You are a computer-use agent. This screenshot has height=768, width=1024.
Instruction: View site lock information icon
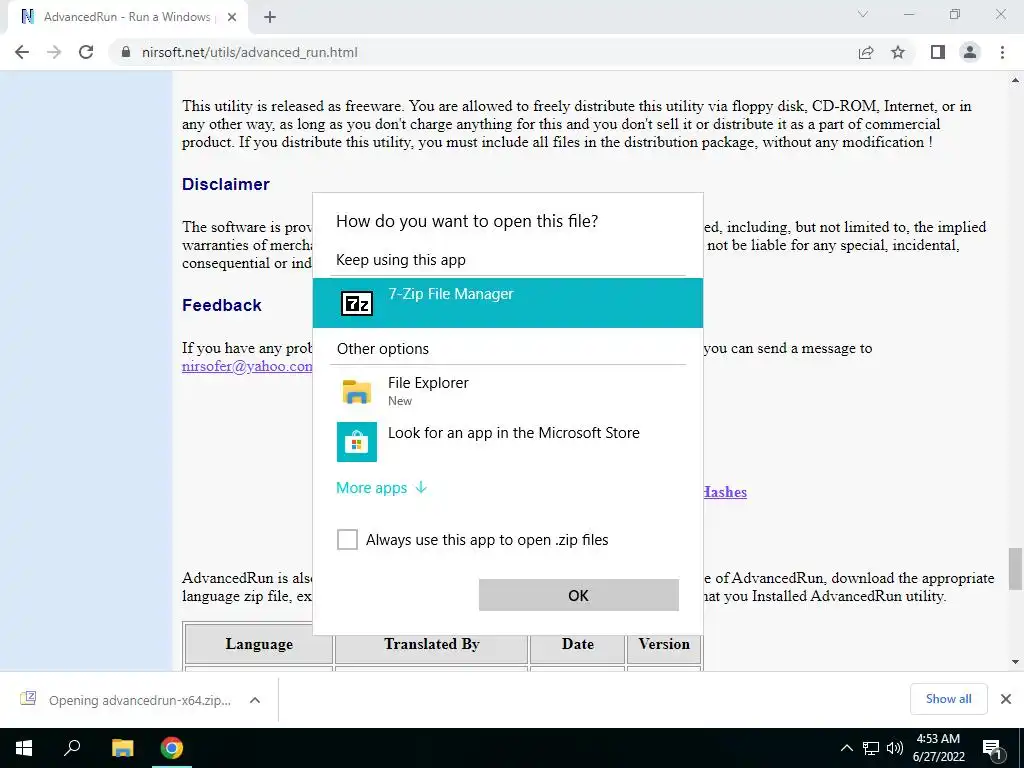(126, 52)
